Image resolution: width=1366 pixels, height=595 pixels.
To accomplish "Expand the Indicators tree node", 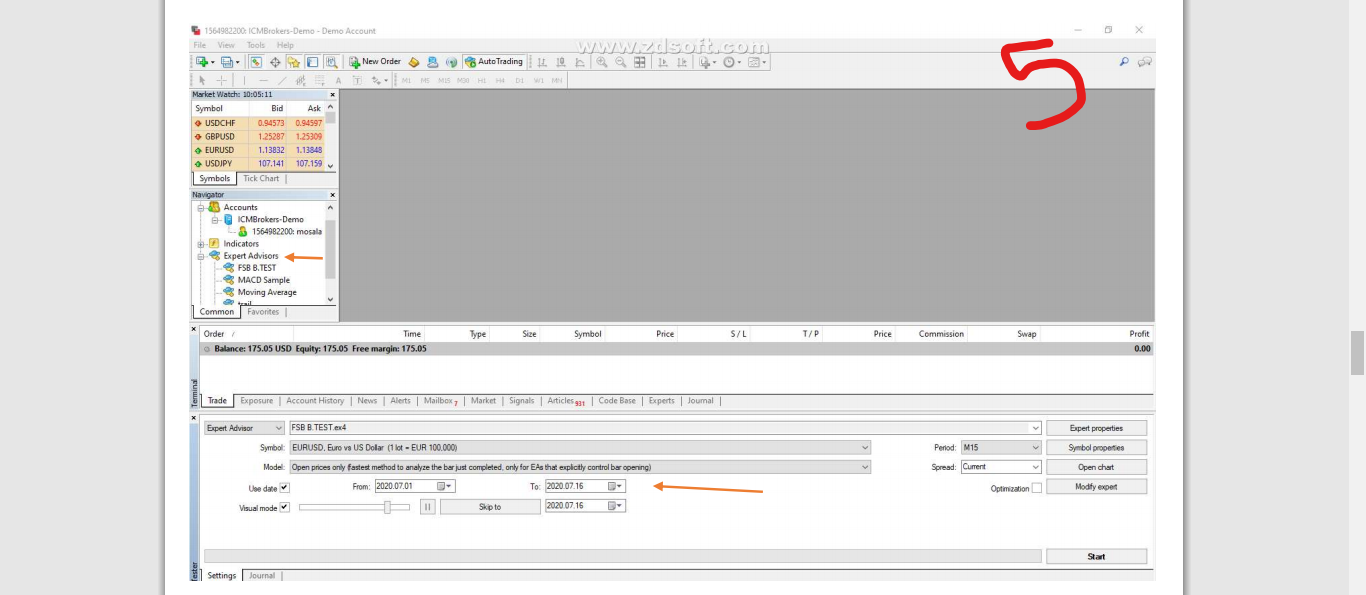I will coord(201,243).
